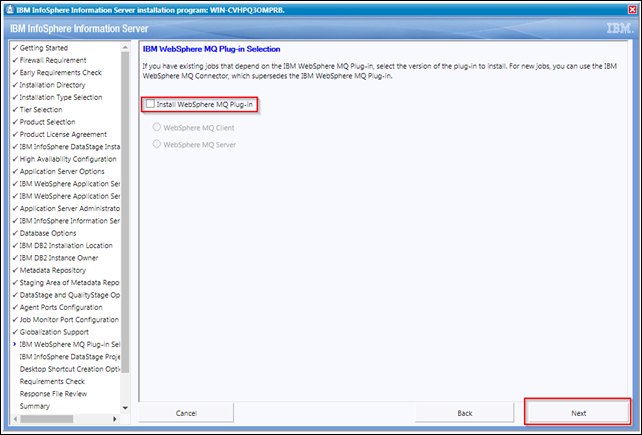The width and height of the screenshot is (642, 435).
Task: Select Staging Area of Metadata Repo step
Action: [x=70, y=282]
